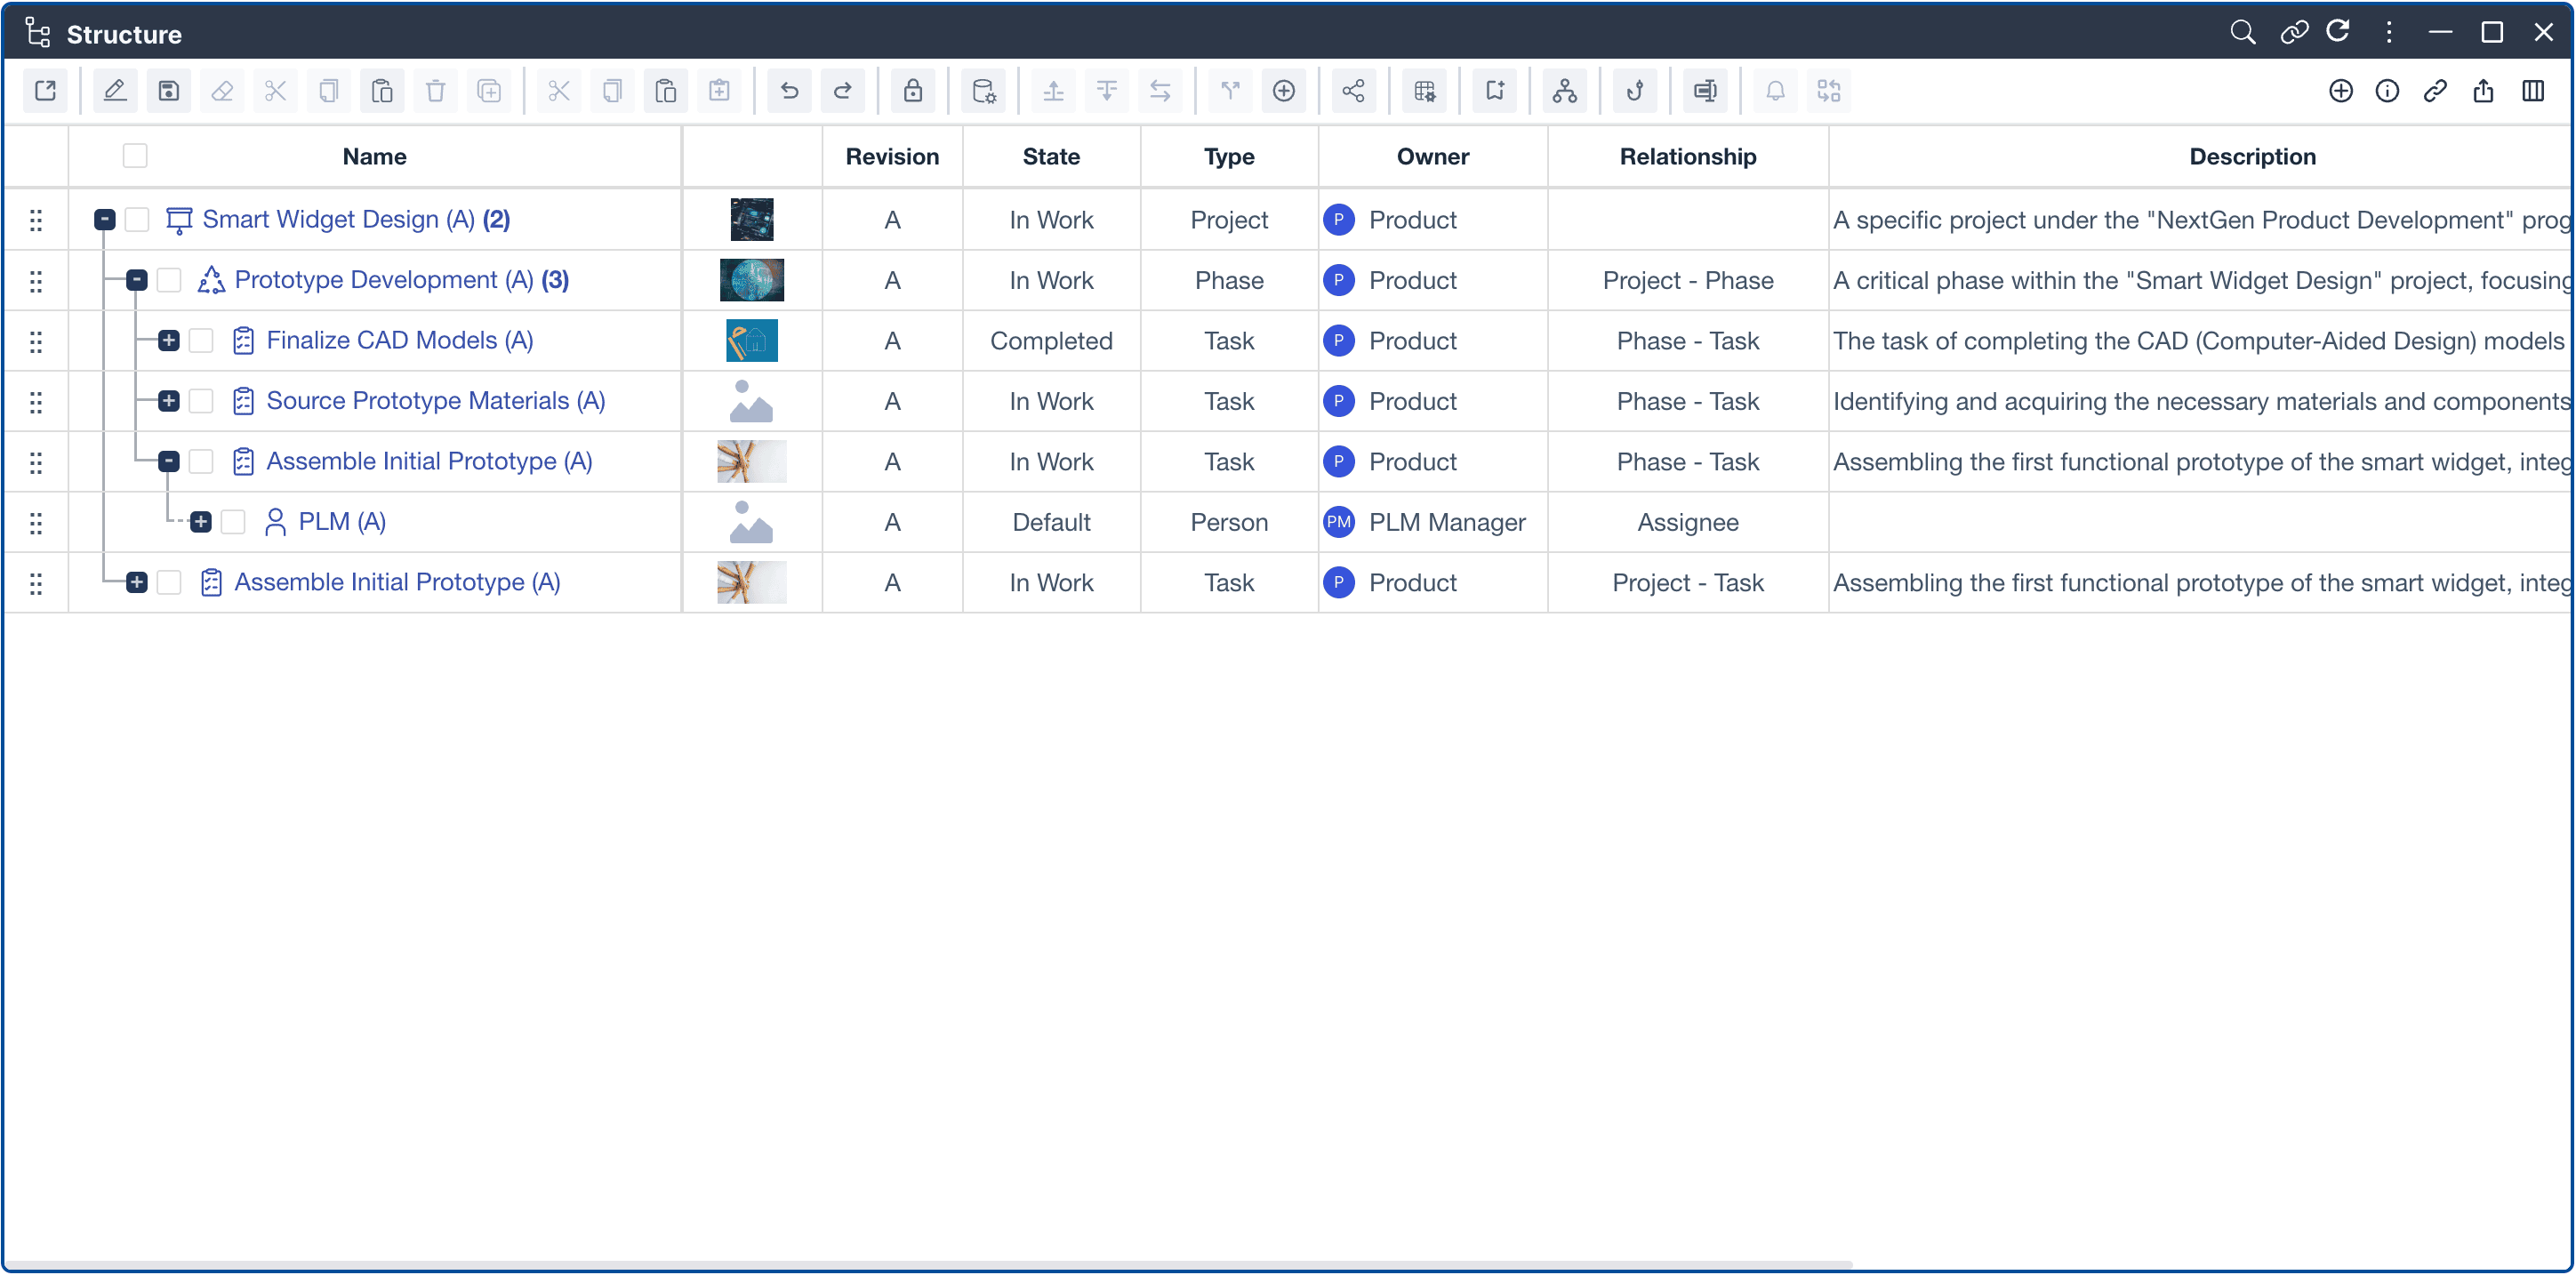This screenshot has width=2576, height=1275.
Task: Check the Phase - Task Assemble Initial Prototype checkbox
Action: (x=201, y=461)
